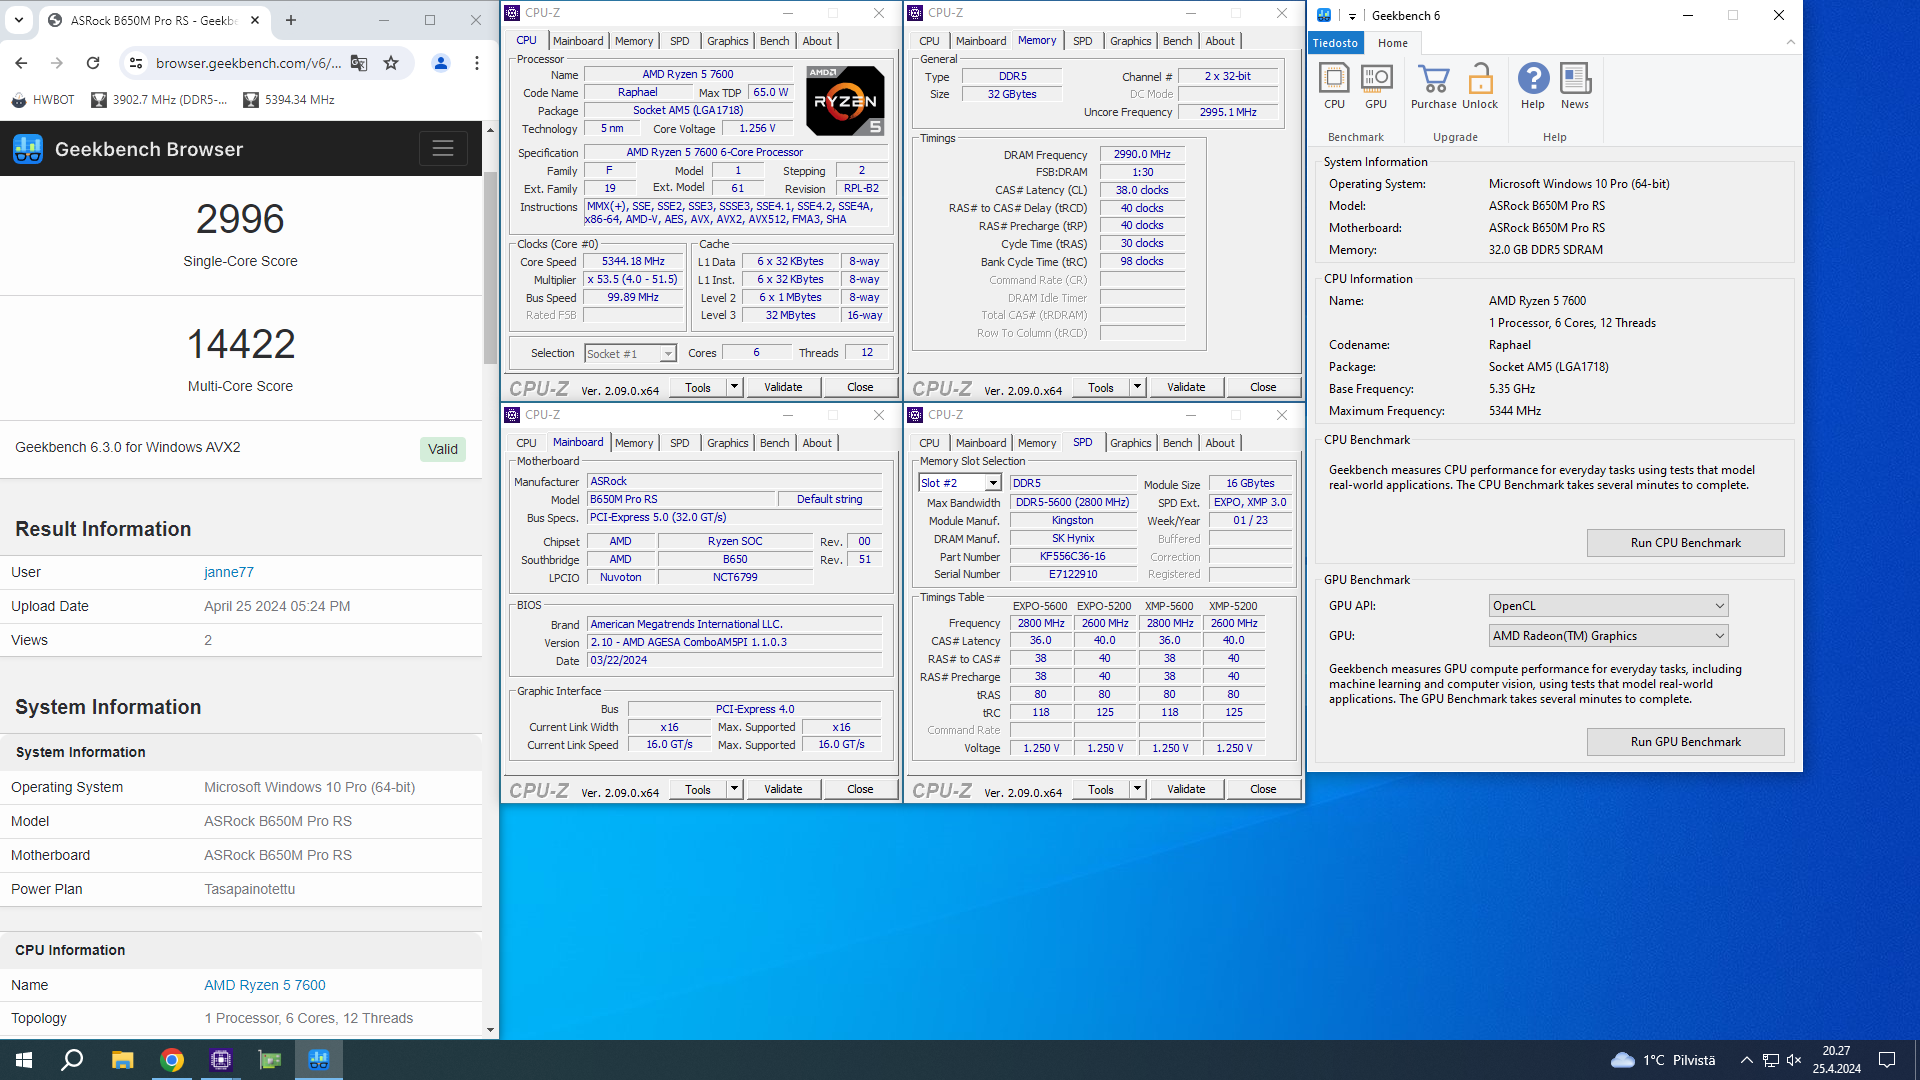
Task: Switch to Graphics tab in top-right CPU-Z
Action: pyautogui.click(x=1130, y=41)
